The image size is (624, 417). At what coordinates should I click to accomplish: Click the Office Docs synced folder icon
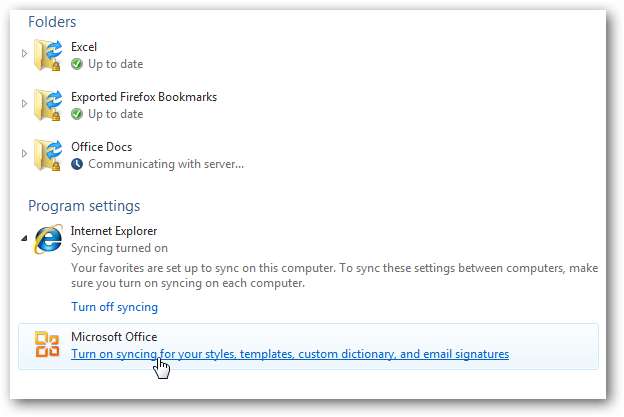tap(46, 155)
